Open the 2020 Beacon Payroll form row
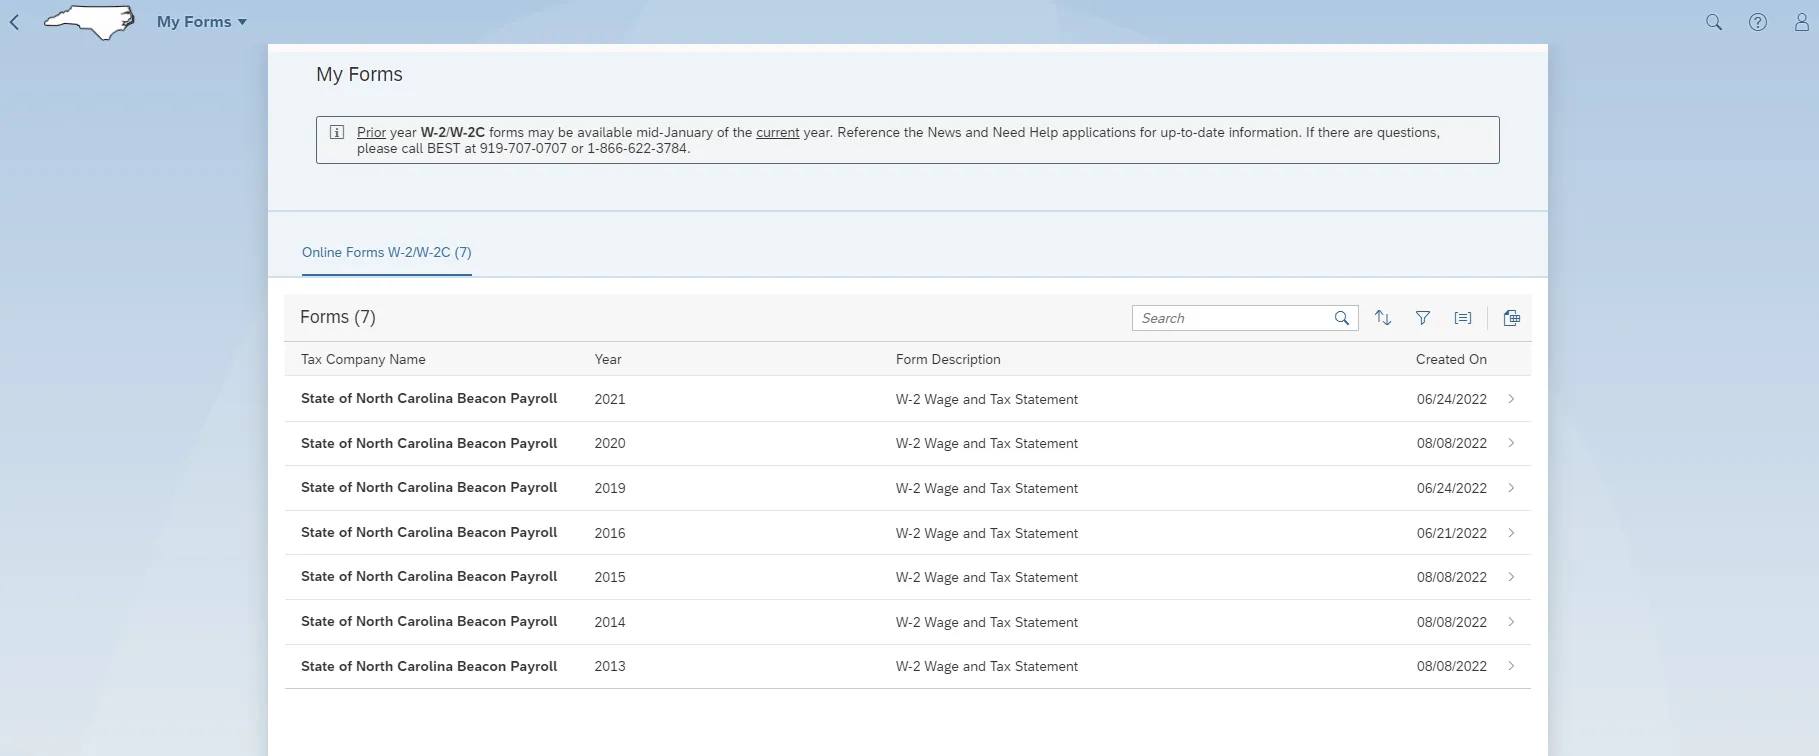Screen dimensions: 1819x756 click(429, 443)
